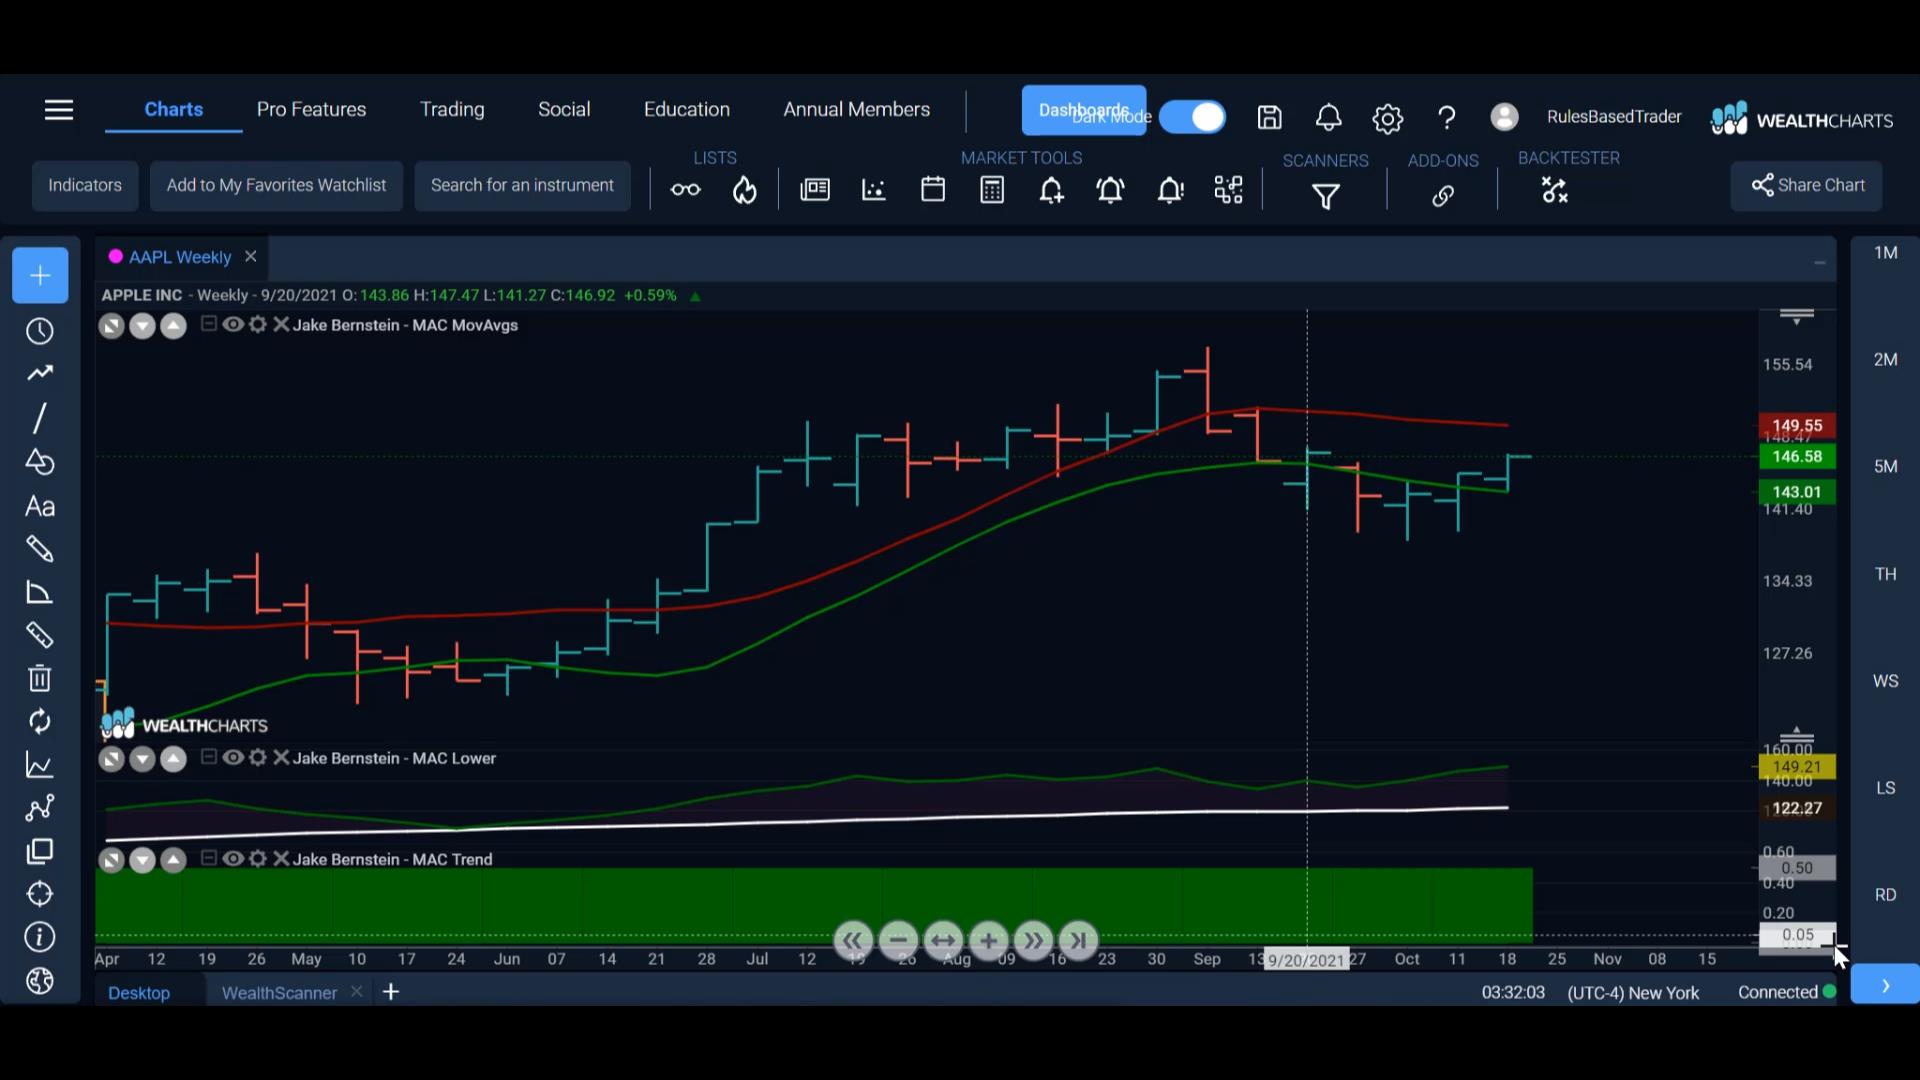Open the help question mark
1920x1080 pixels.
pyautogui.click(x=1446, y=118)
